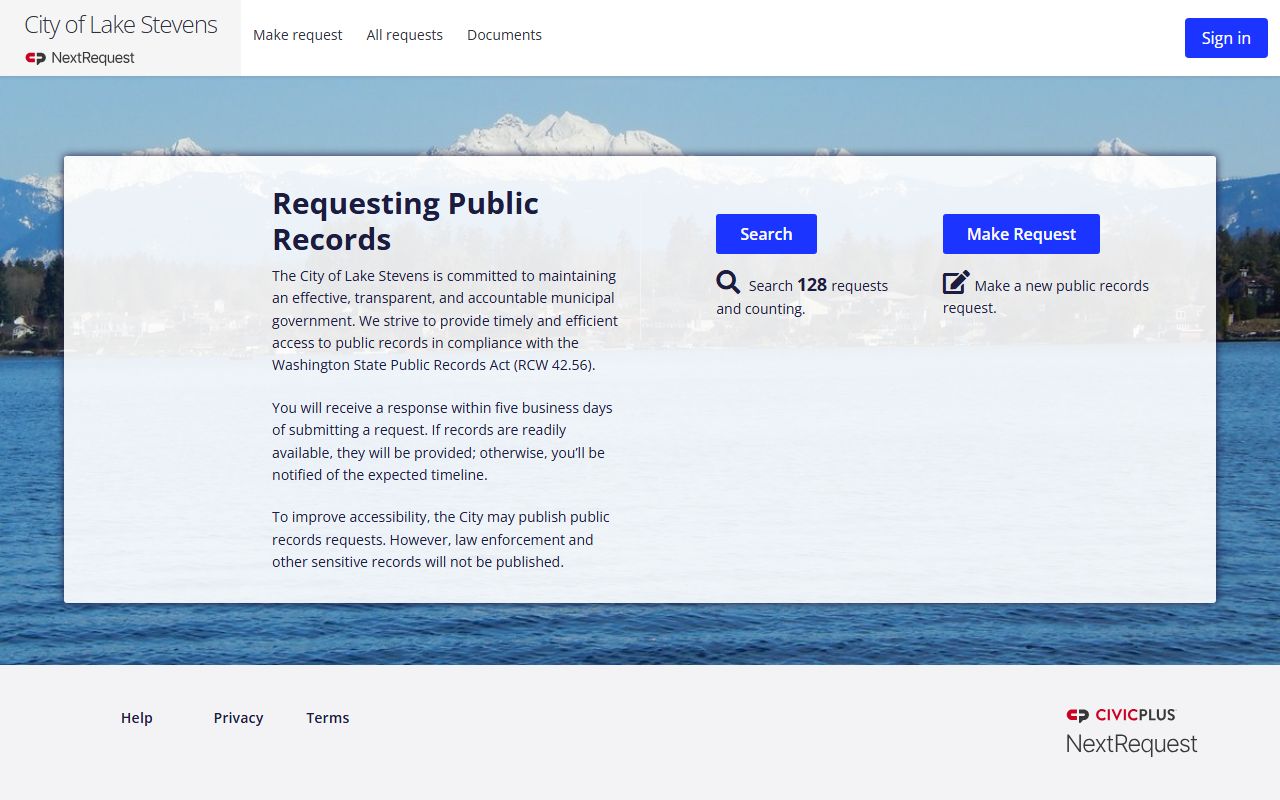Open the All requests nav item

point(404,35)
